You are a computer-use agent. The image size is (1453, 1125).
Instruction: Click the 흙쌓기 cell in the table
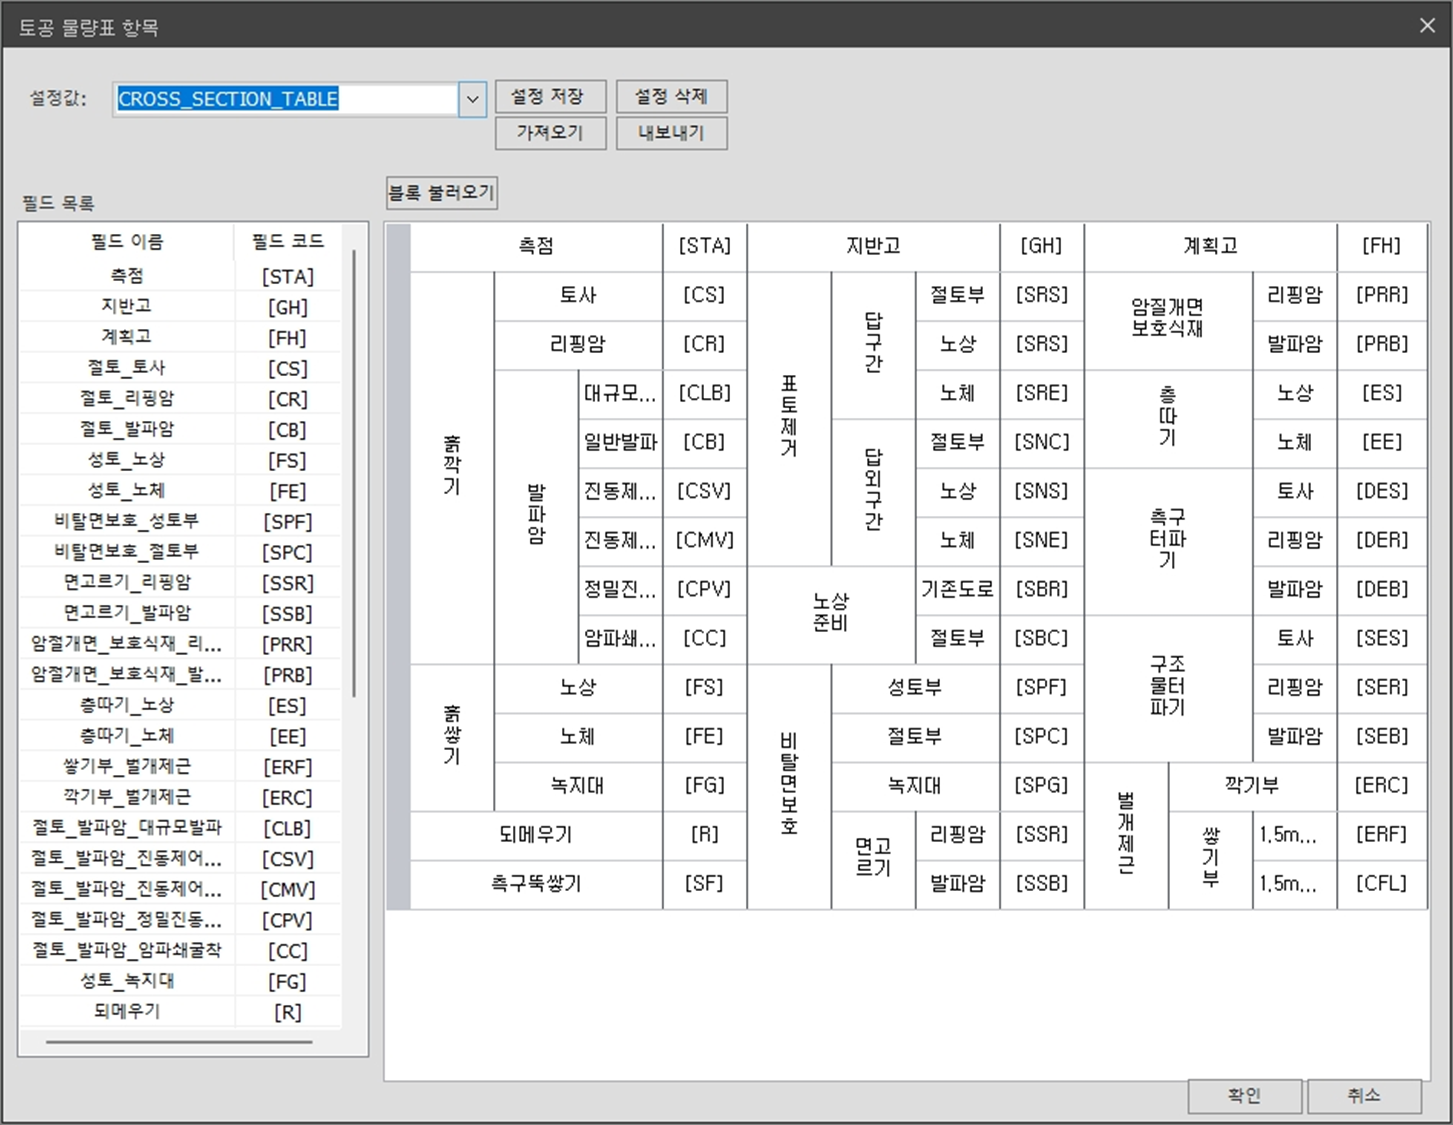click(452, 738)
